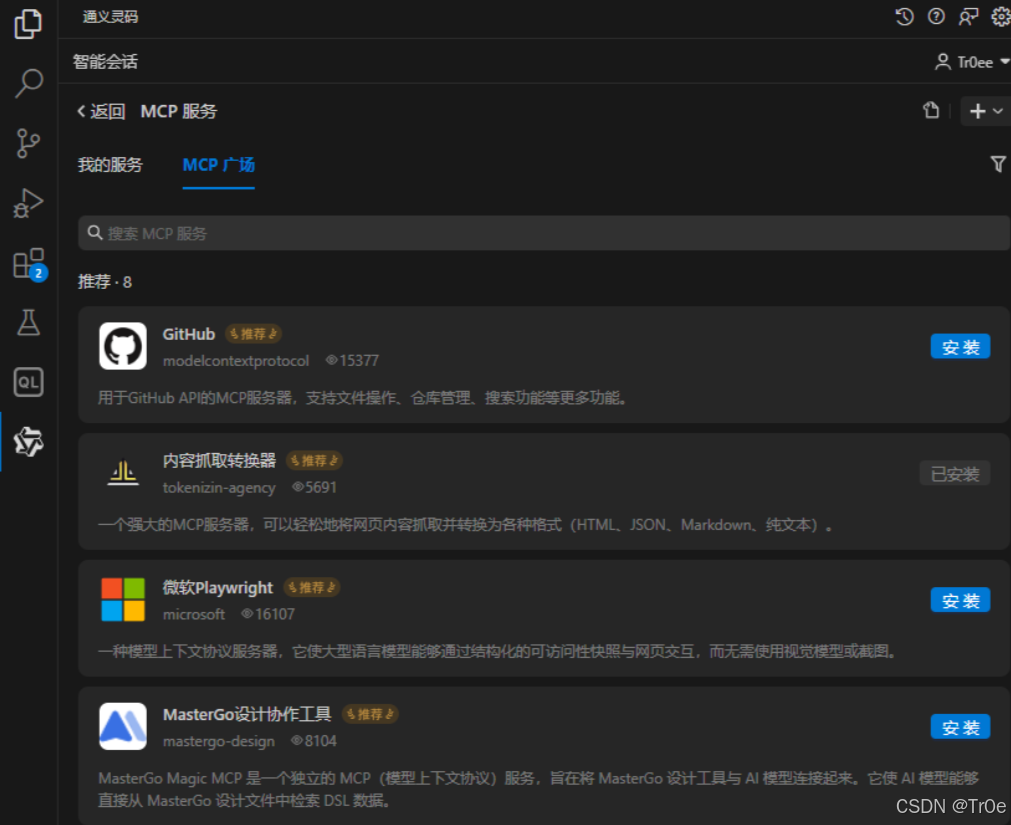Open settings gear icon in top bar
Screen dimensions: 1011x825
(x=1001, y=16)
